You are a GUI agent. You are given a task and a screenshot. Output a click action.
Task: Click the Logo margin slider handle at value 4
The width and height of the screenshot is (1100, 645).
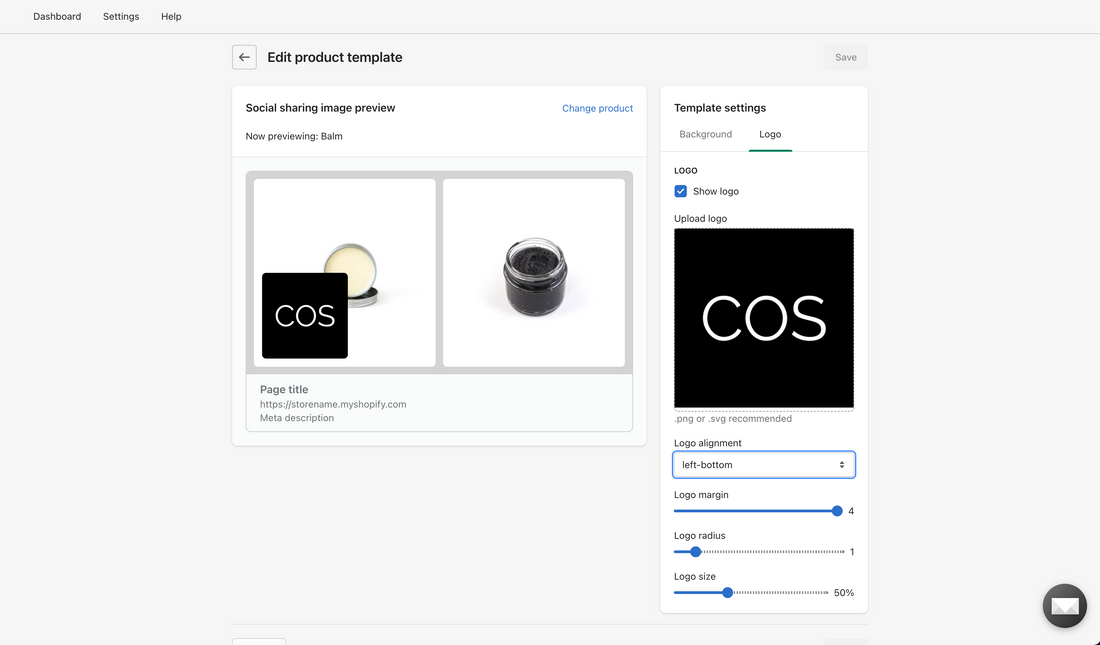point(836,510)
